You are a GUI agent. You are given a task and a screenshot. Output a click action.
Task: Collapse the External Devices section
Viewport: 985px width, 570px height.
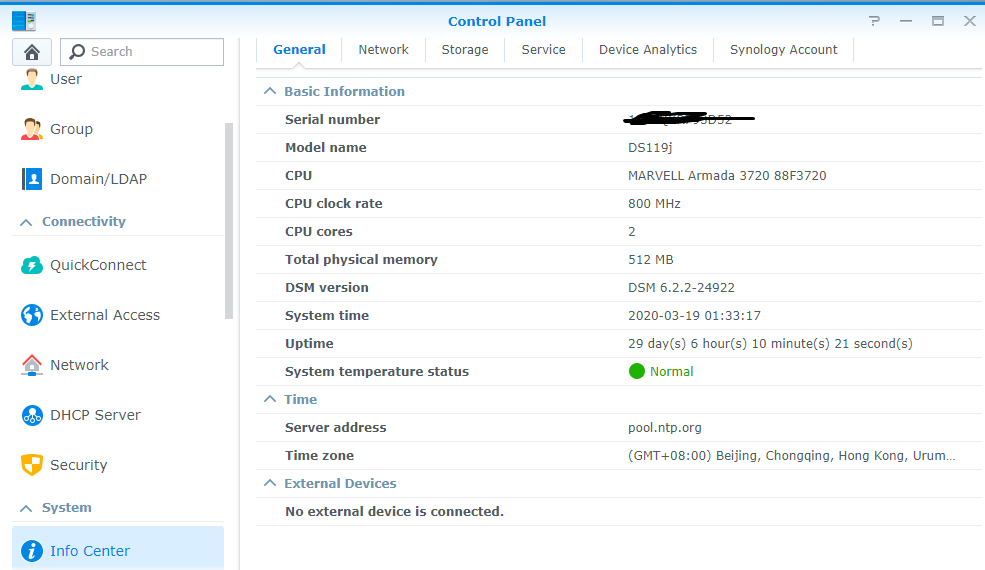tap(270, 483)
